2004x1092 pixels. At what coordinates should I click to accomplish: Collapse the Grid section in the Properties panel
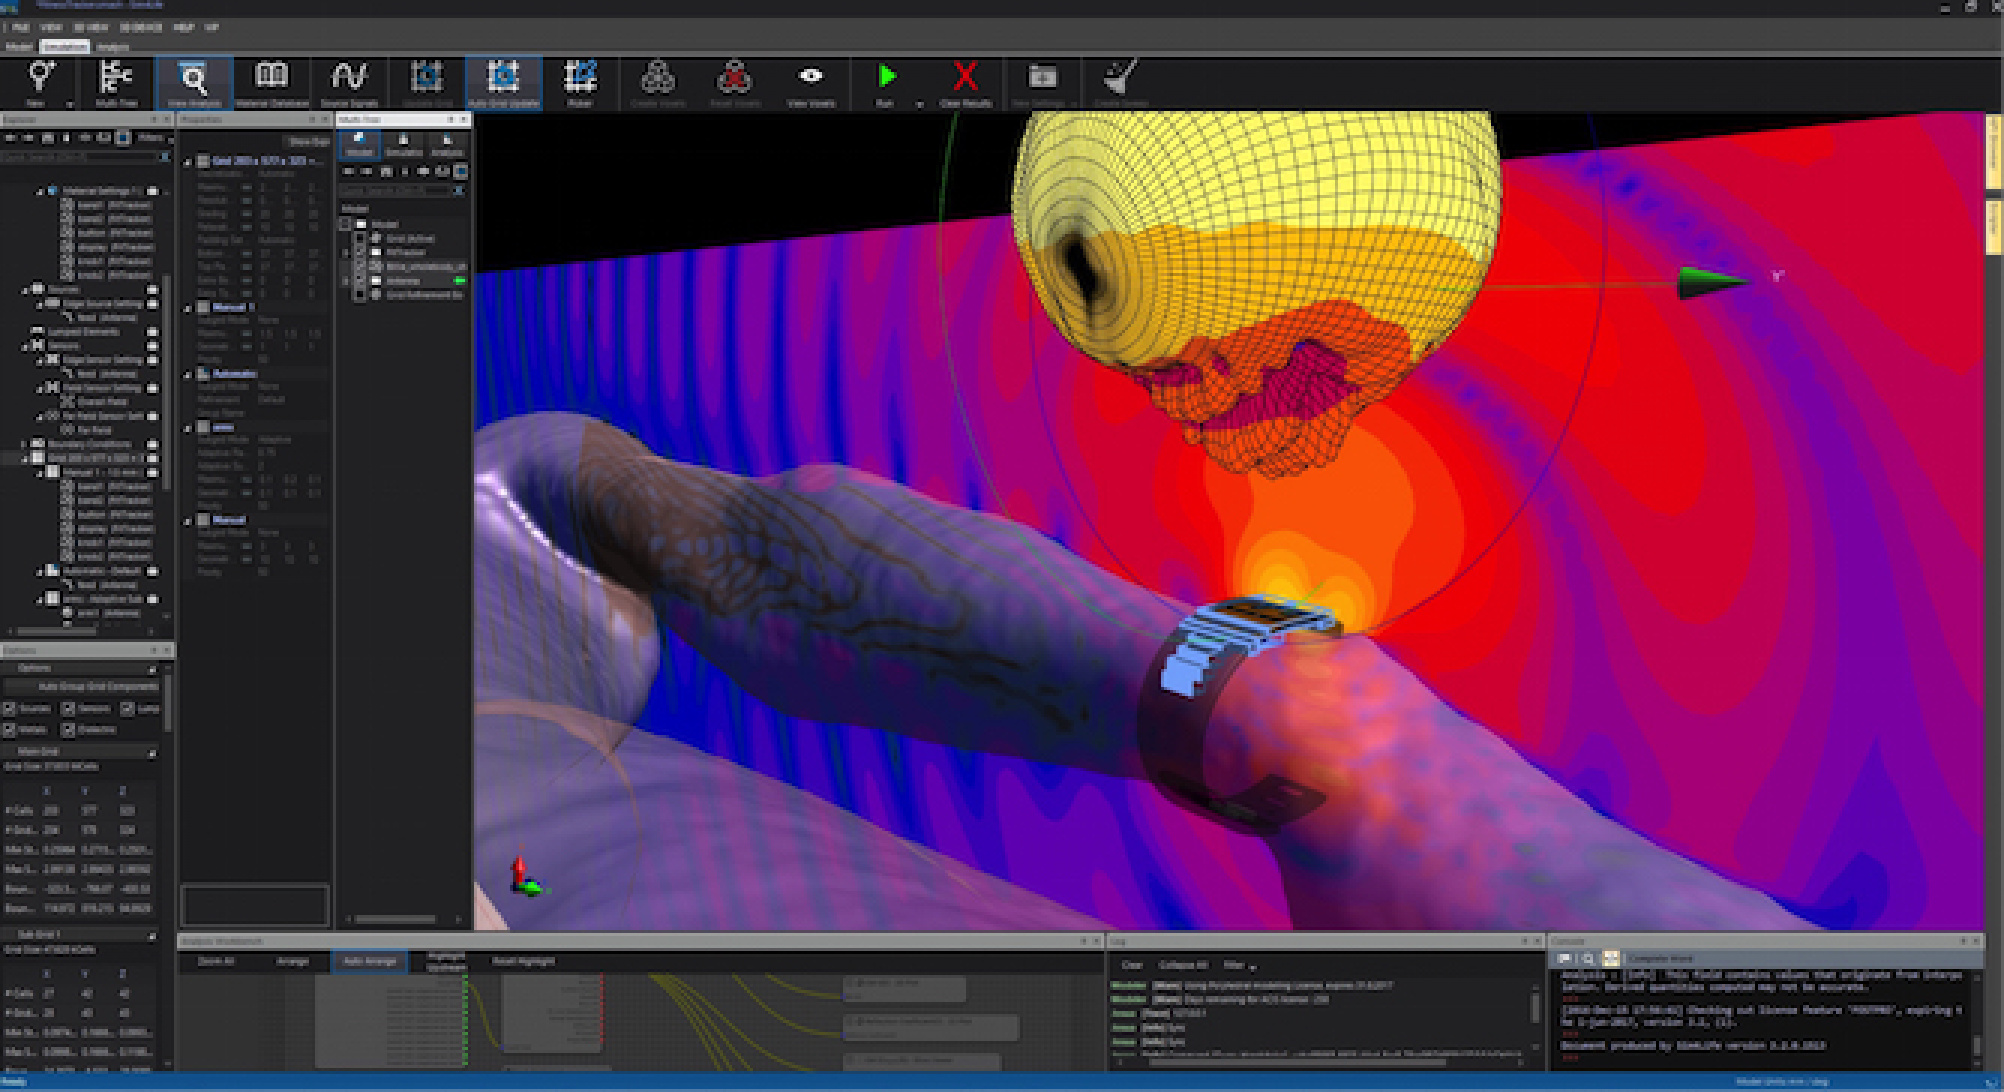[188, 160]
